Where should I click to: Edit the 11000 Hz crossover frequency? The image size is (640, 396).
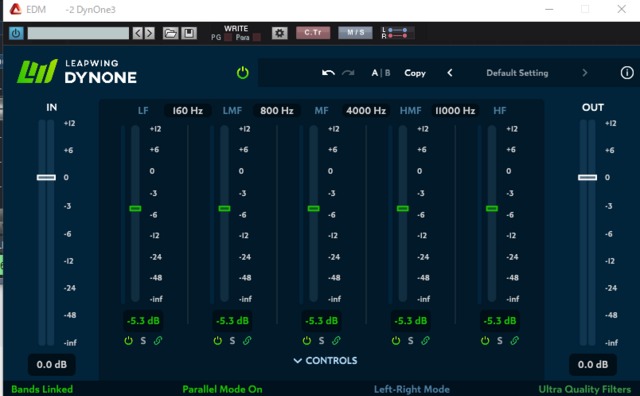[x=455, y=111]
